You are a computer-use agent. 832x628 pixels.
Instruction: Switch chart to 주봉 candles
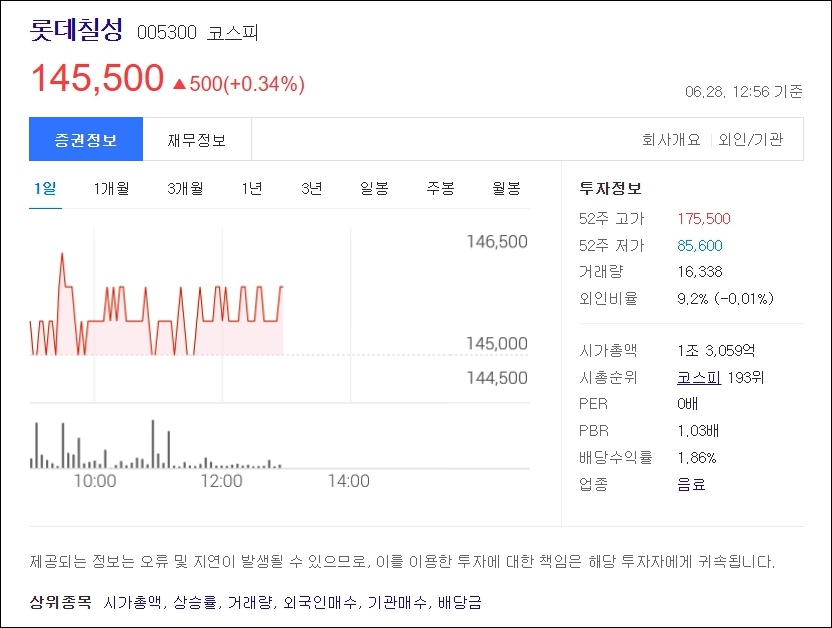(440, 188)
